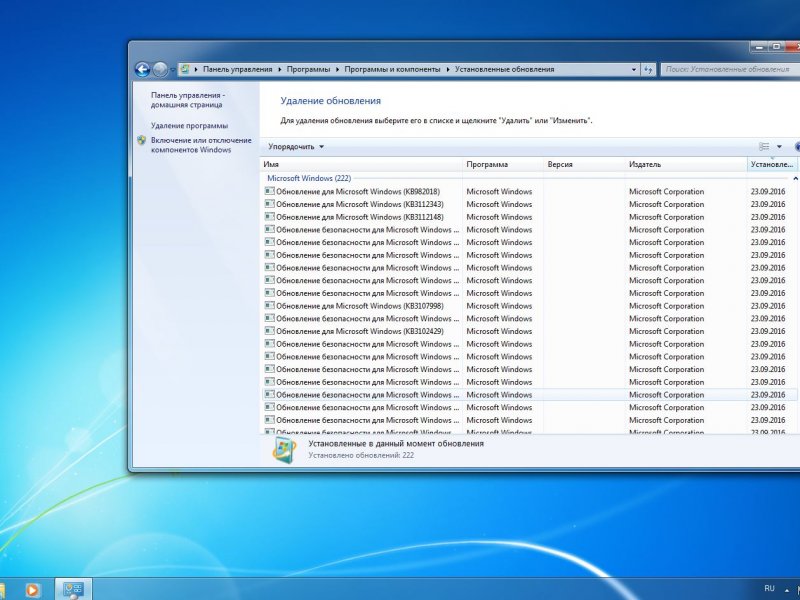Click Microsoft Windows cell in KB982018 row

click(x=499, y=192)
